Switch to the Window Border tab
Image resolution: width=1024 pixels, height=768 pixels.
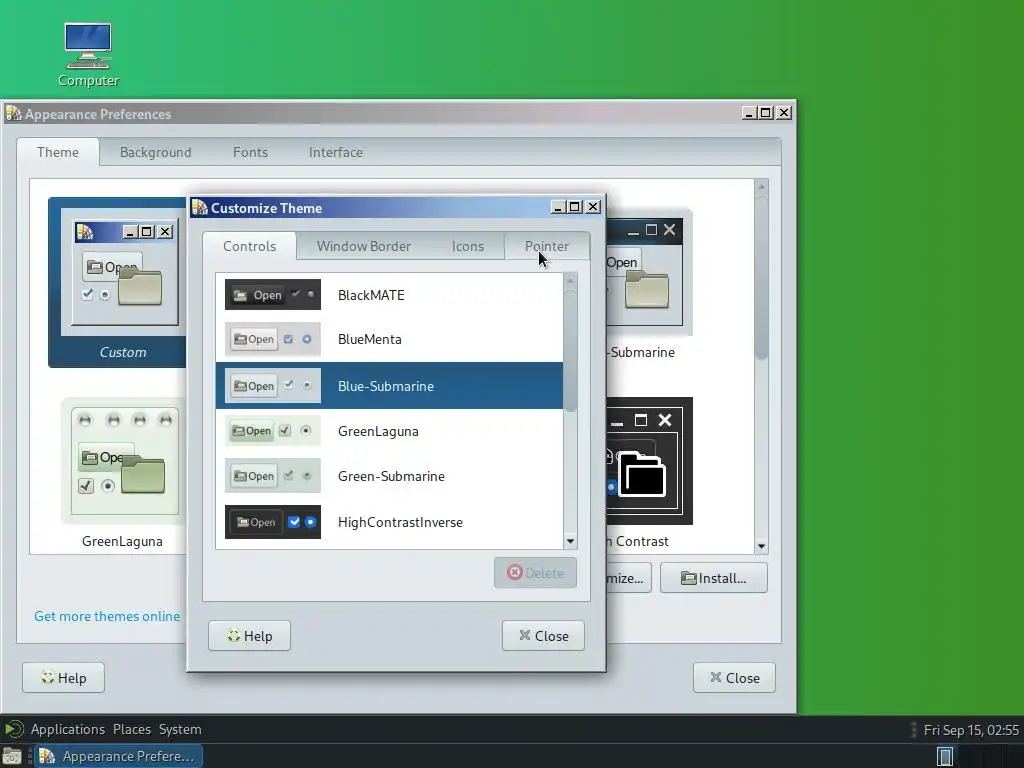pyautogui.click(x=364, y=246)
